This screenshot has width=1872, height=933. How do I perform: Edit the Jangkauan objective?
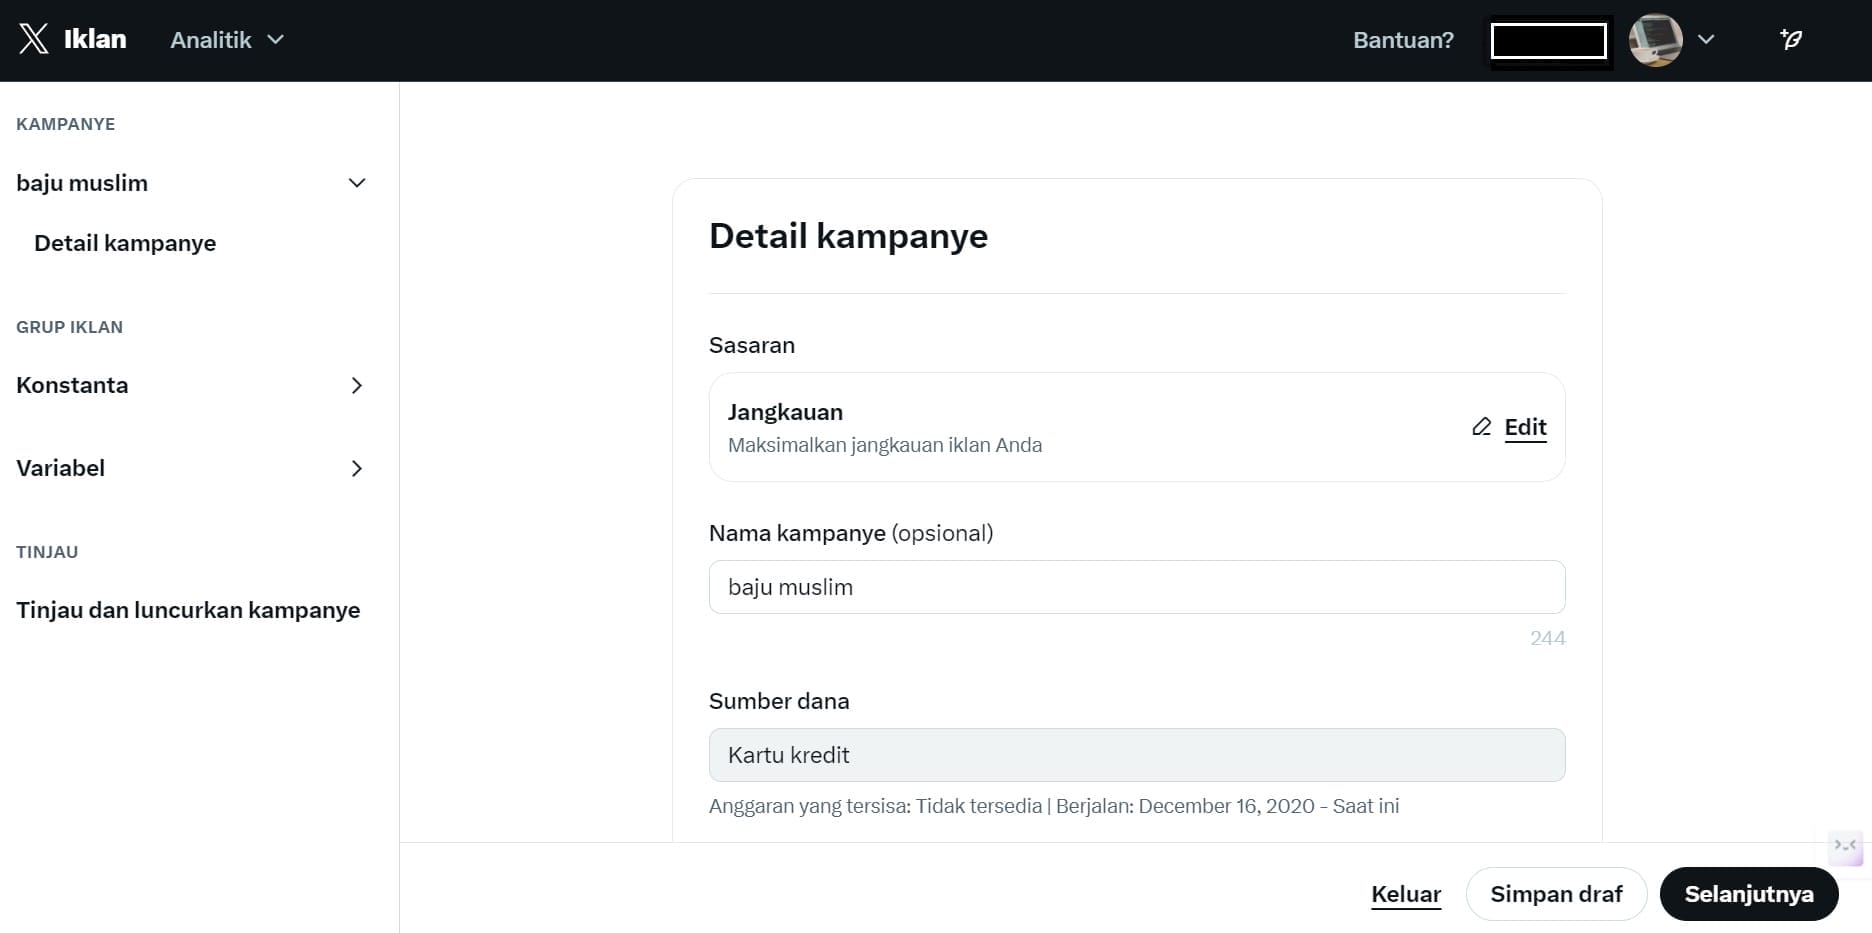(x=1524, y=427)
